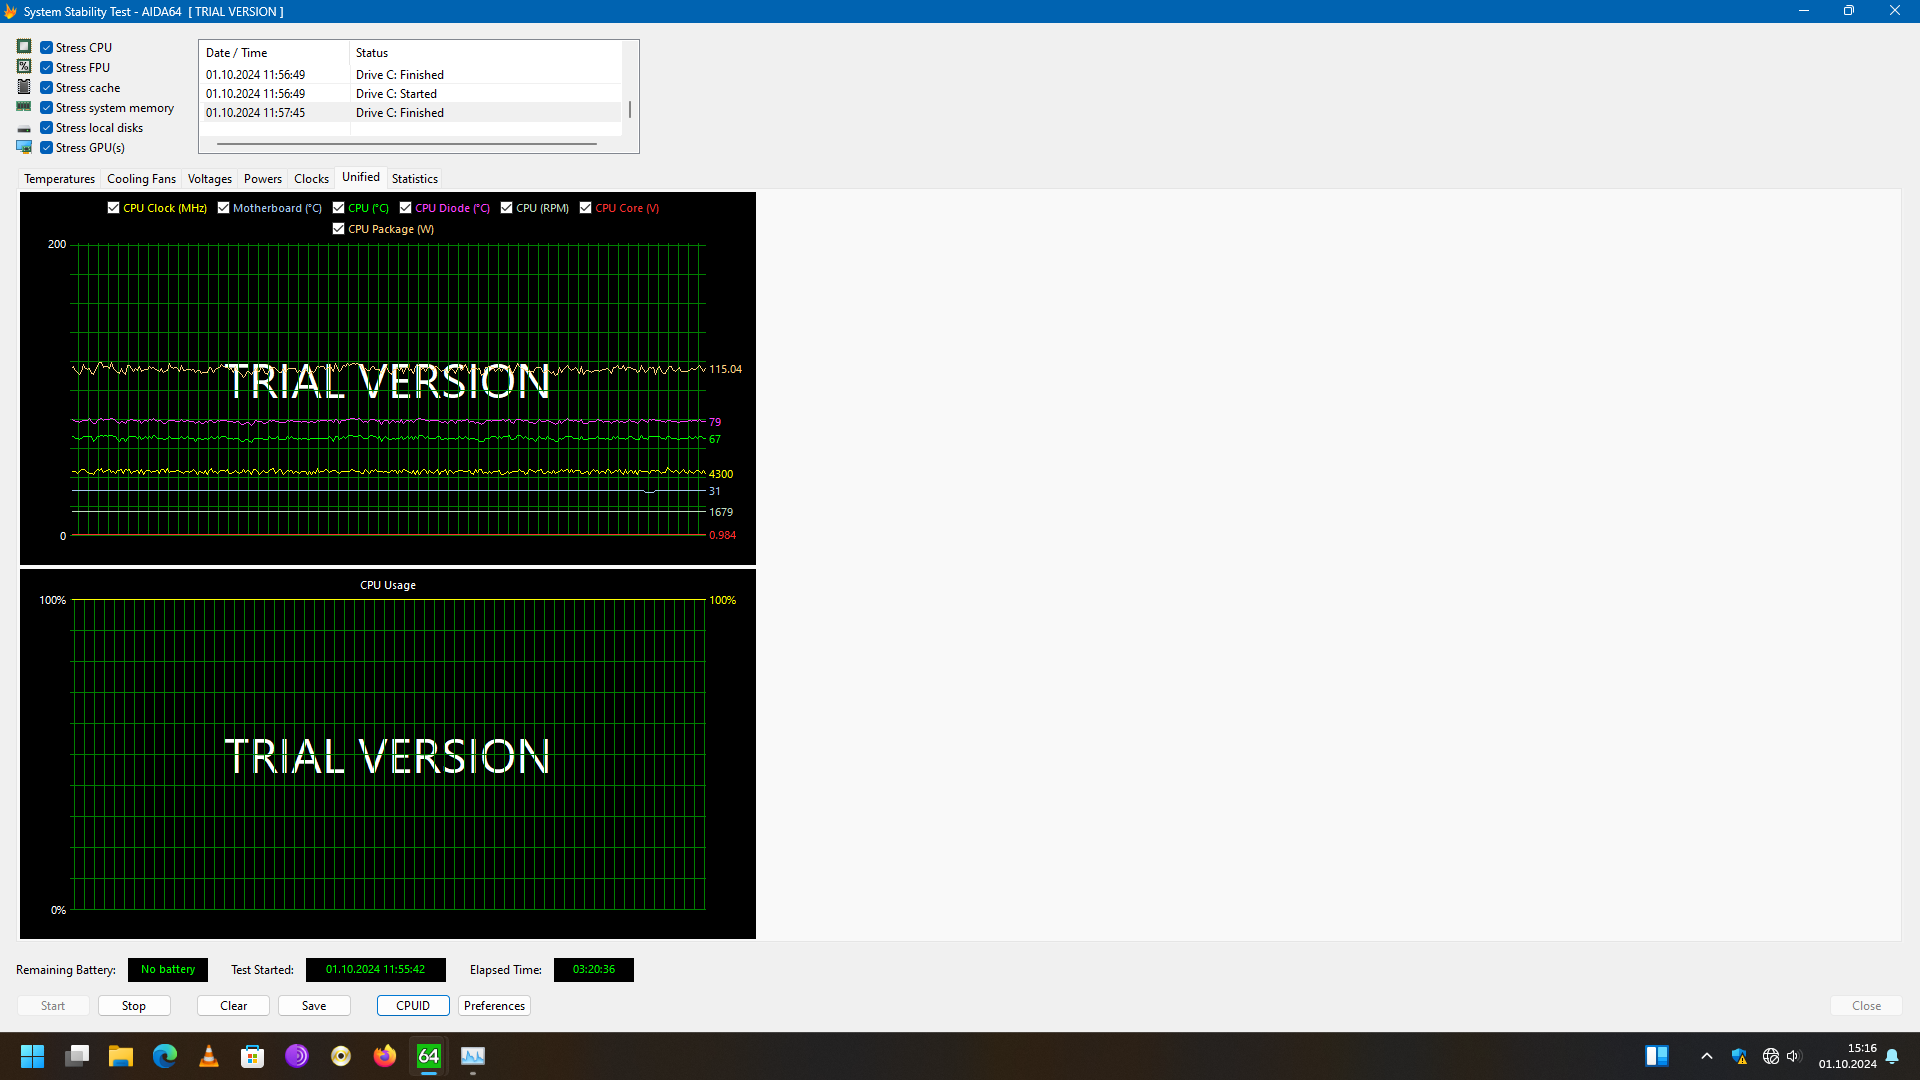Open Microsoft Edge from taskbar
This screenshot has width=1920, height=1080.
[165, 1056]
